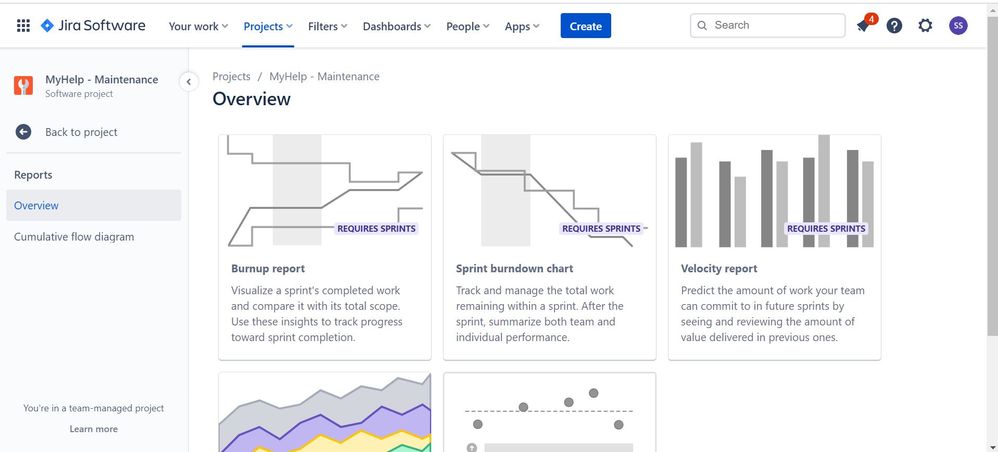Open the Apps menu
This screenshot has width=998, height=452.
pos(522,26)
